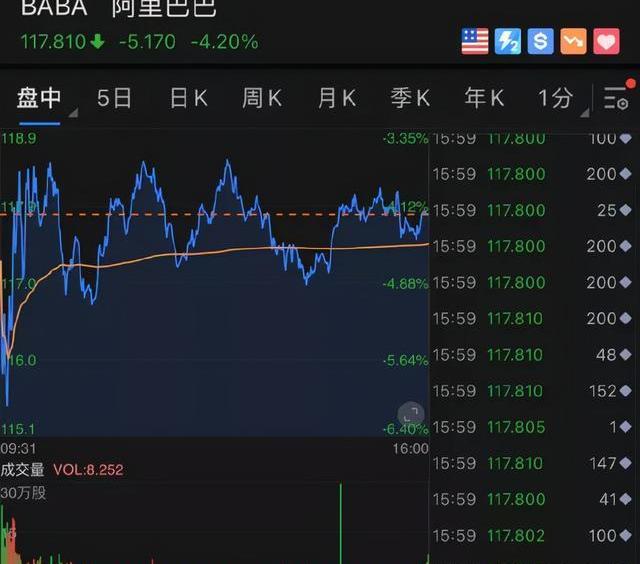Open the 年K yearly chart tab

tap(484, 98)
